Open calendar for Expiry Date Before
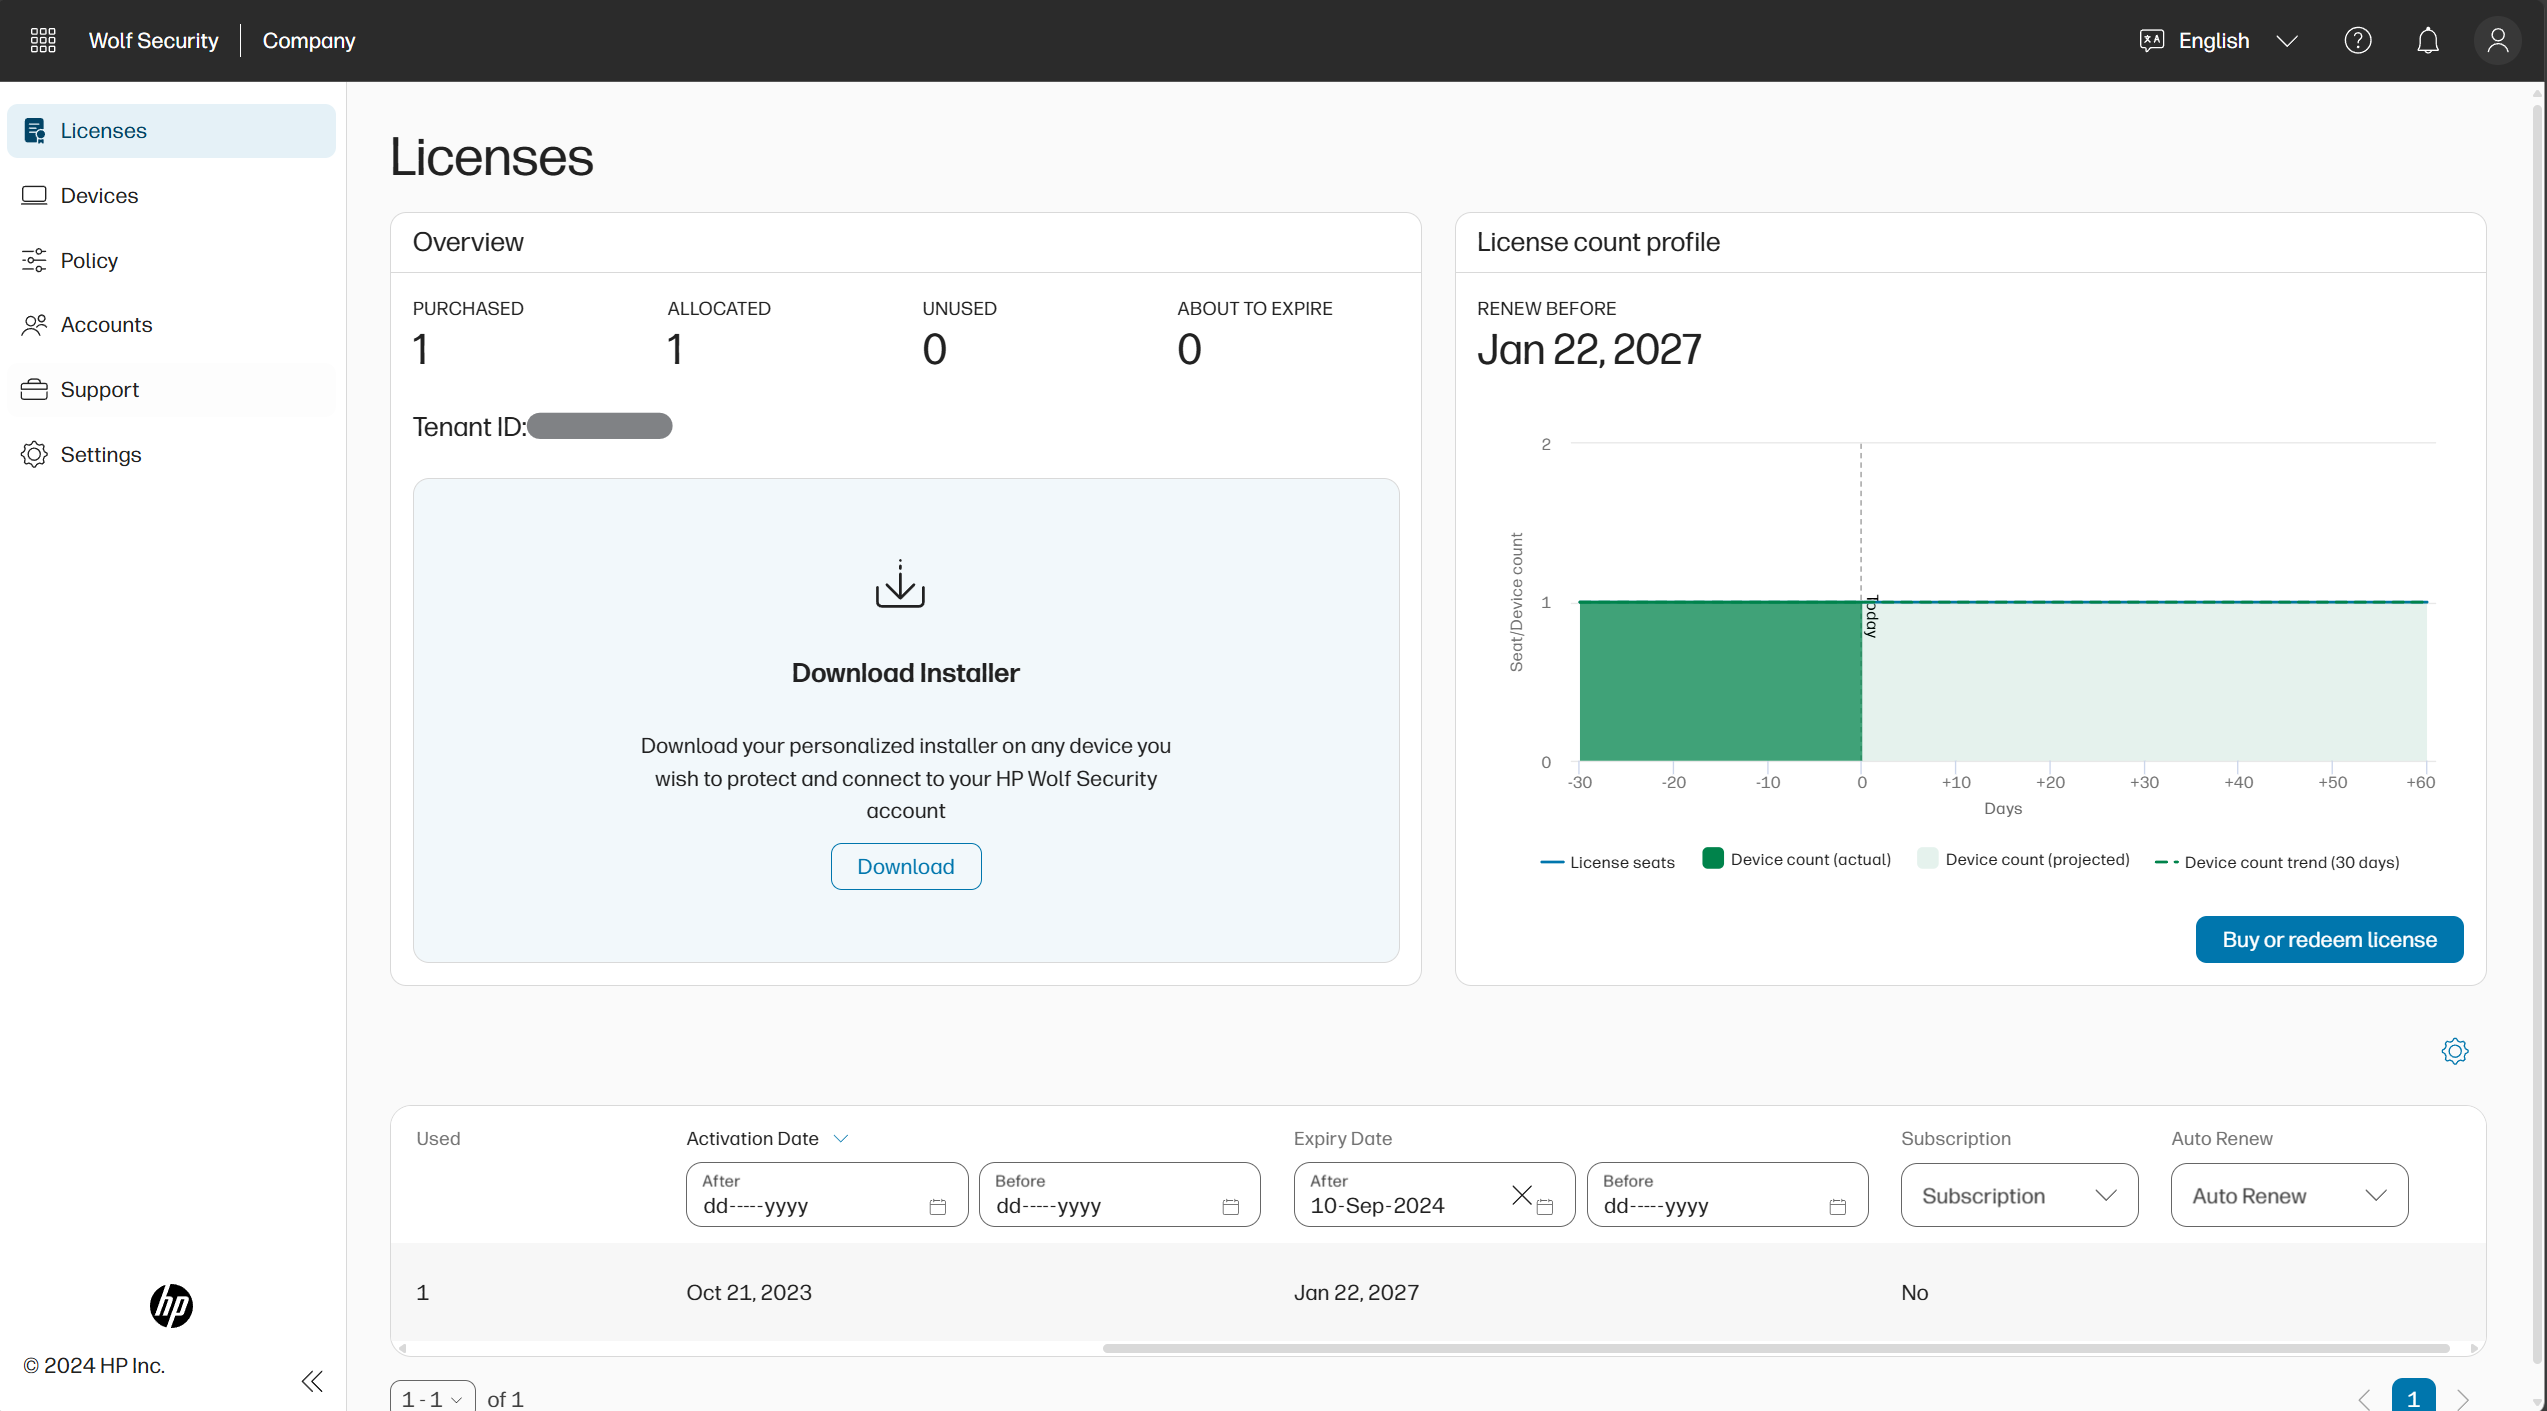Image resolution: width=2547 pixels, height=1411 pixels. 1837,1206
